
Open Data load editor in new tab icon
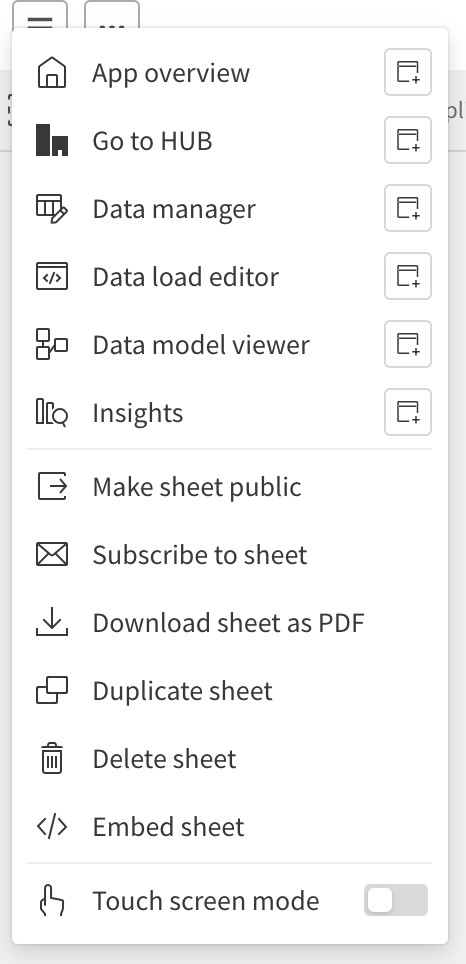click(x=408, y=276)
